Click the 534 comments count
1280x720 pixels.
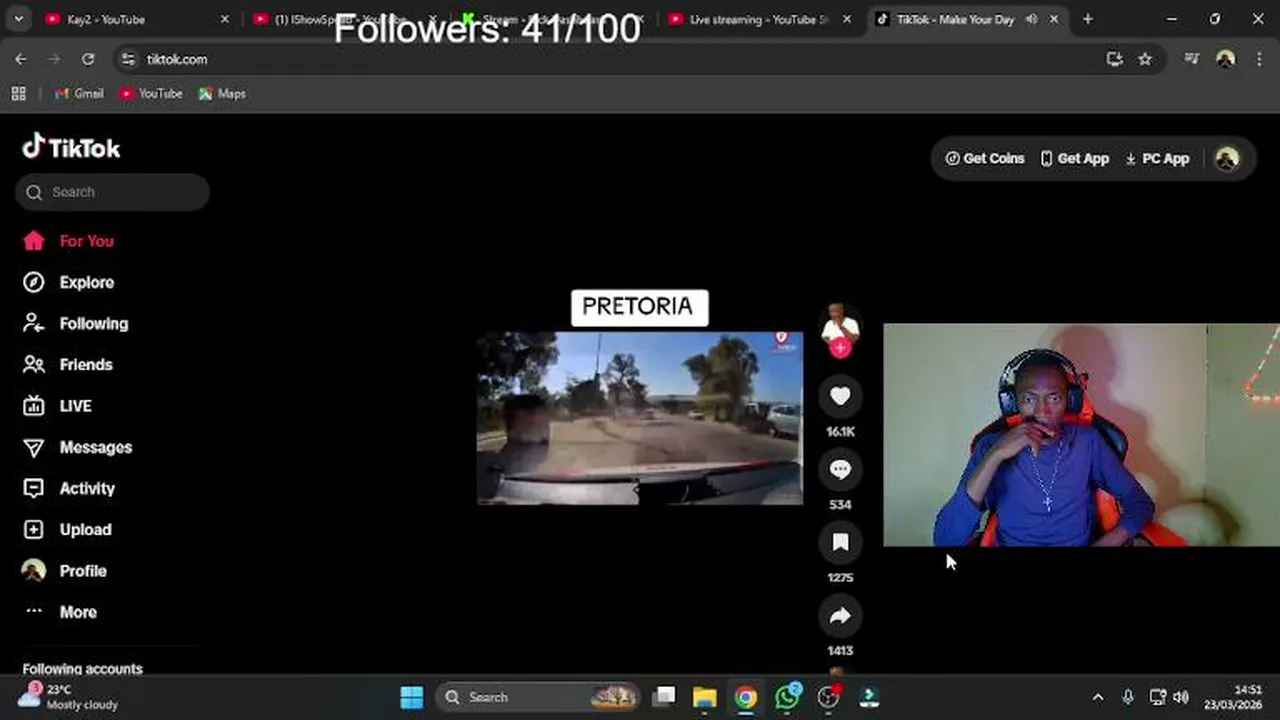point(840,504)
